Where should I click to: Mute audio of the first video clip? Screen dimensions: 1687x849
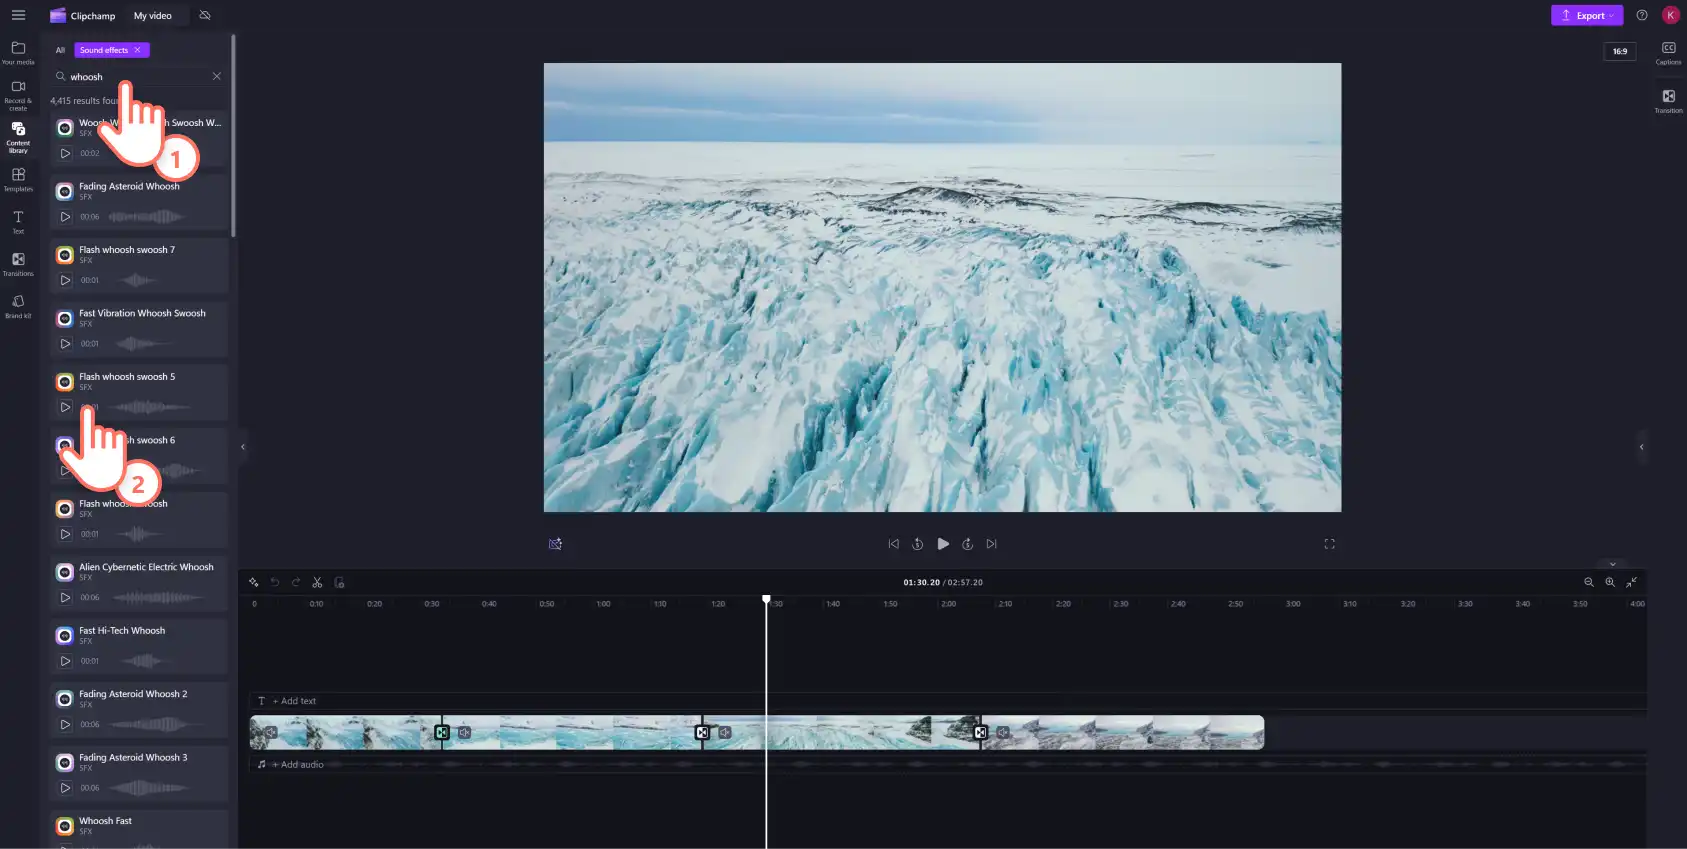[271, 732]
